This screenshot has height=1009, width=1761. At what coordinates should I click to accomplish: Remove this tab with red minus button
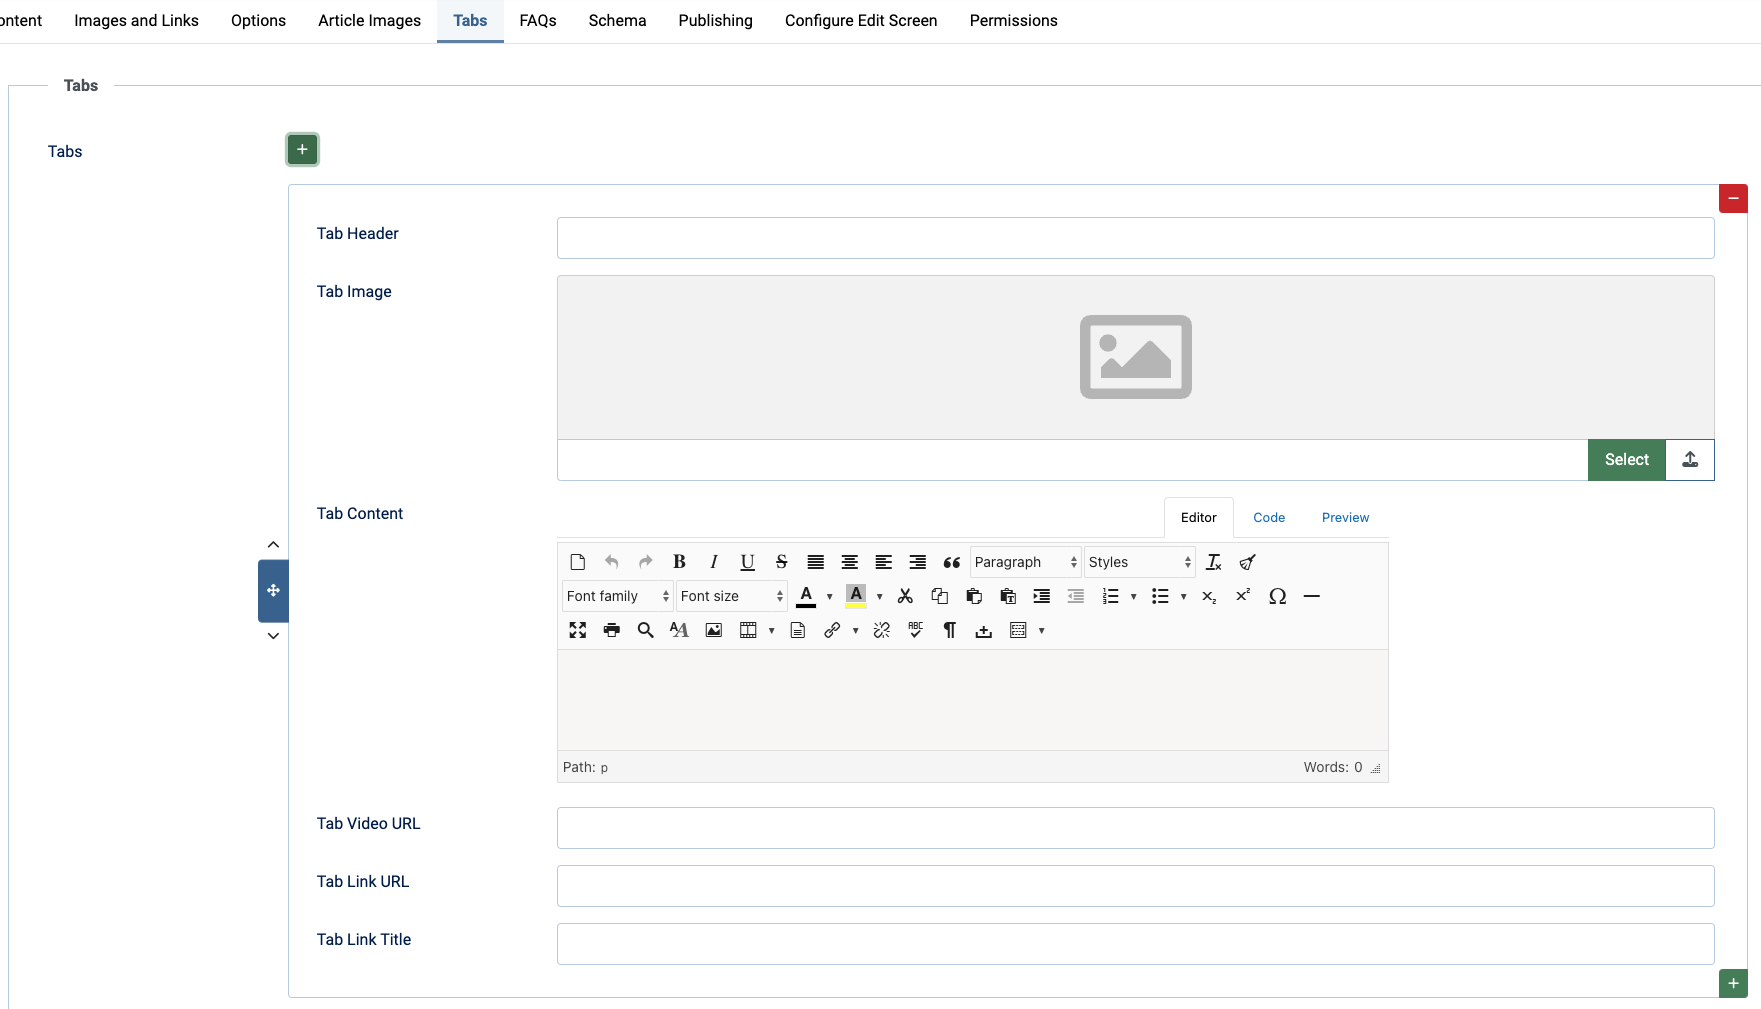[x=1733, y=199]
